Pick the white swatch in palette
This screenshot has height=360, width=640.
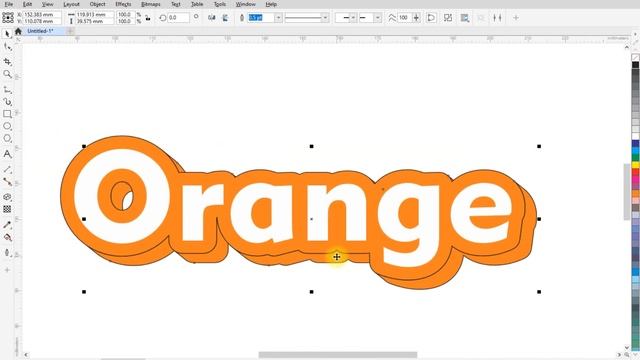pos(635,136)
